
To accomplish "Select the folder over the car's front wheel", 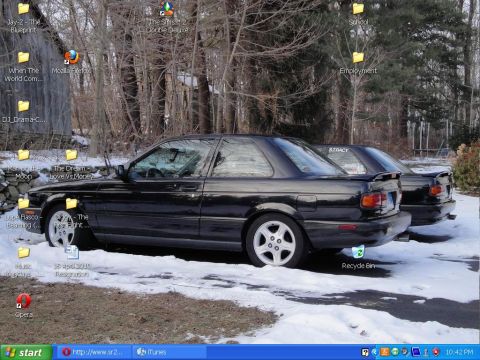I will click(x=71, y=204).
